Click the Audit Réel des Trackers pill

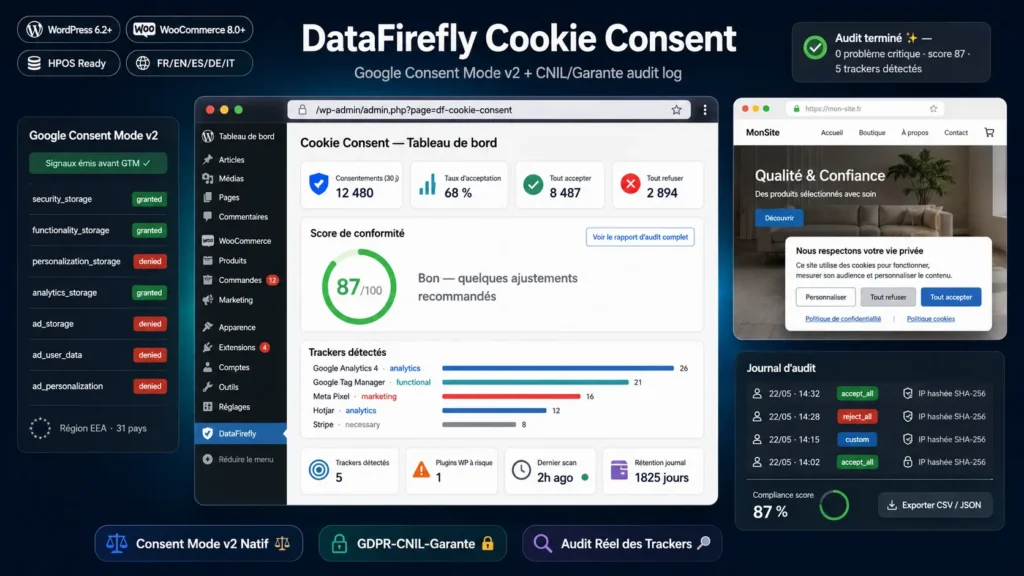point(622,543)
